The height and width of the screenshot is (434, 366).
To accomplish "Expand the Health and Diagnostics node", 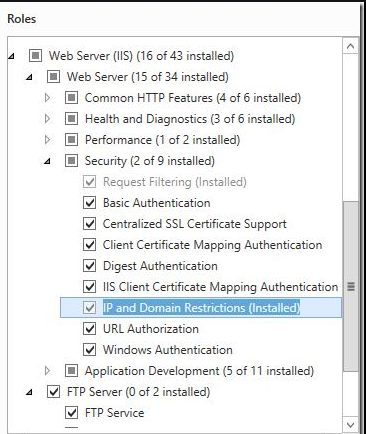I will tap(48, 119).
